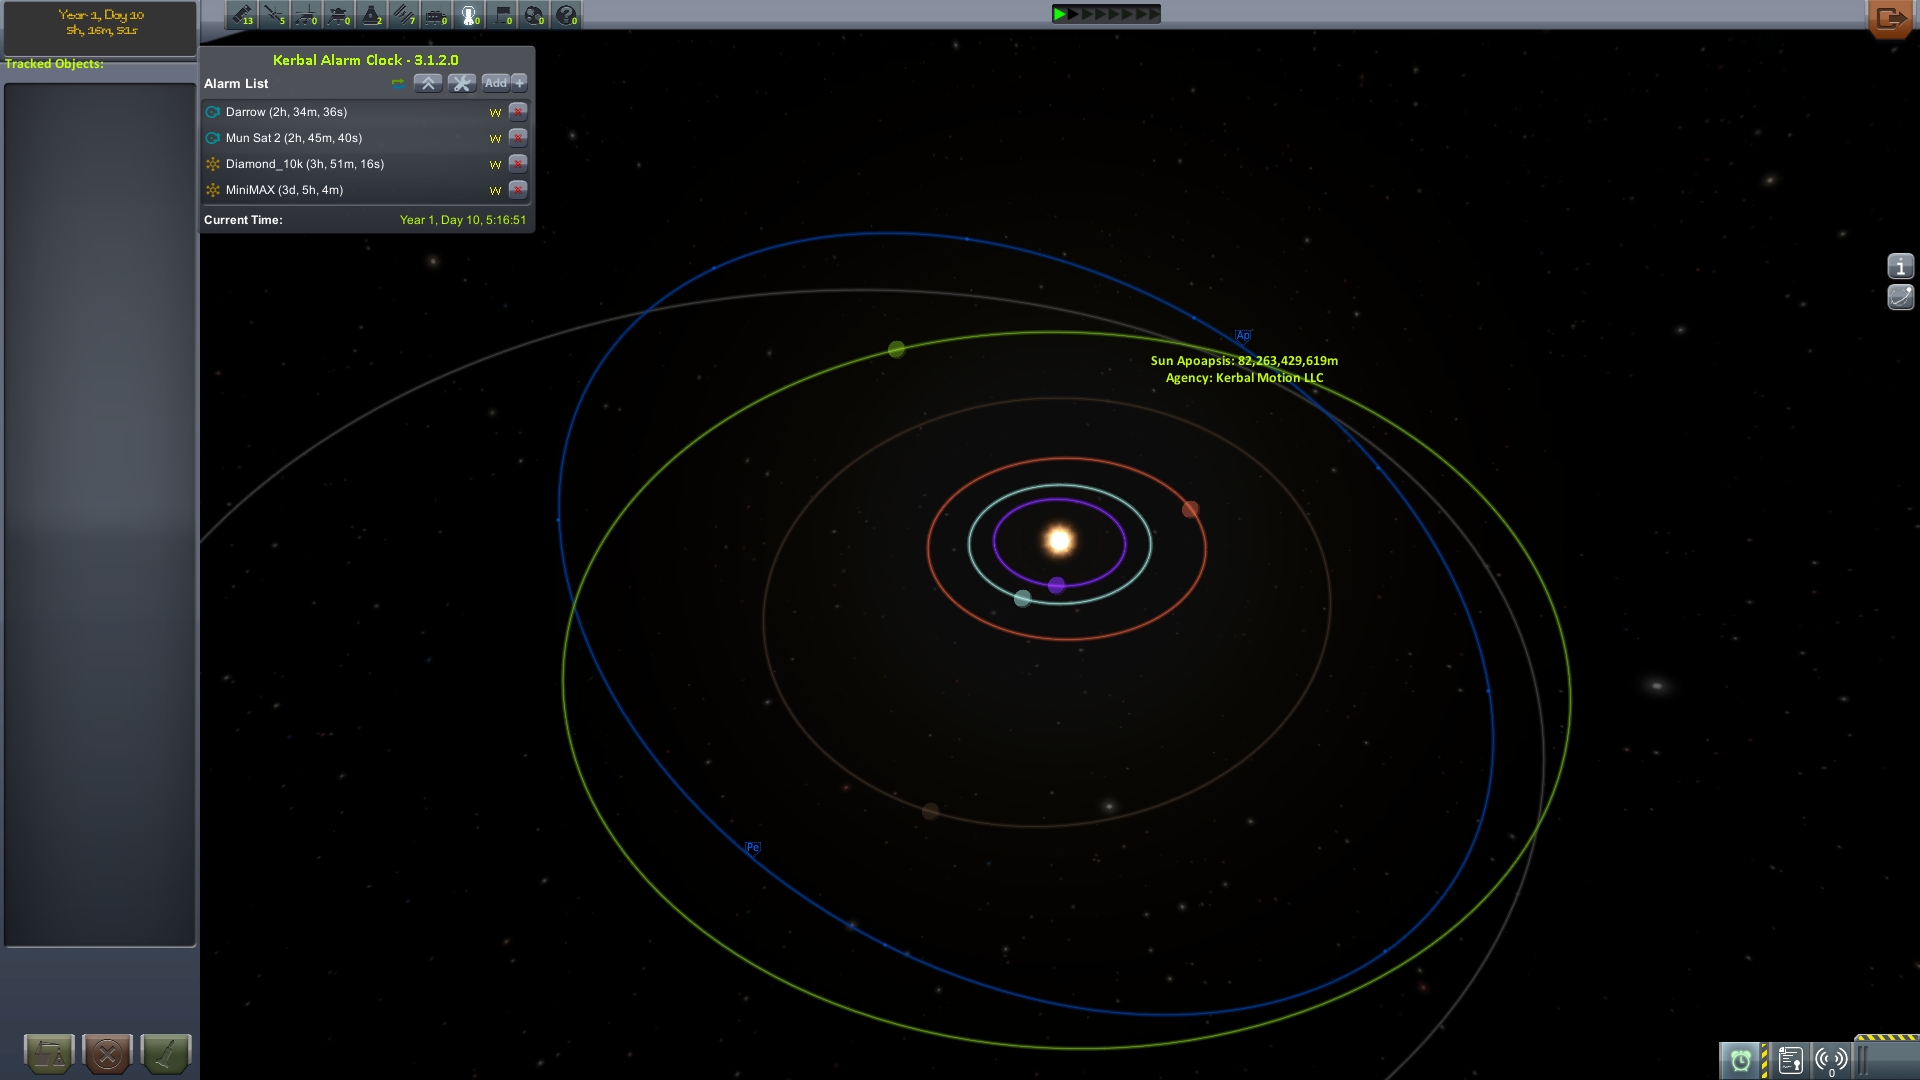1920x1080 pixels.
Task: Select the dim brown planet on faint orbit
Action: (930, 811)
